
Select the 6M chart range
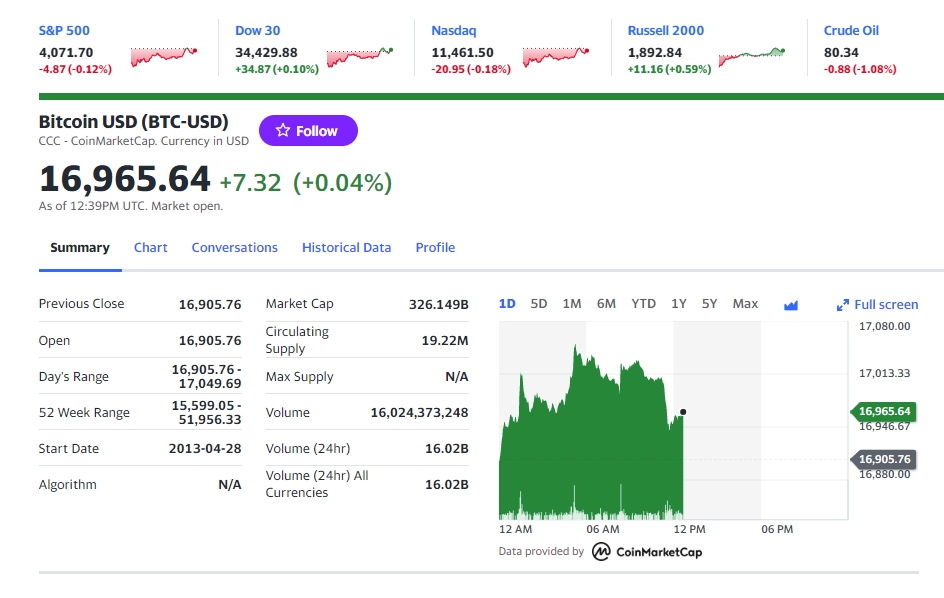(x=606, y=304)
